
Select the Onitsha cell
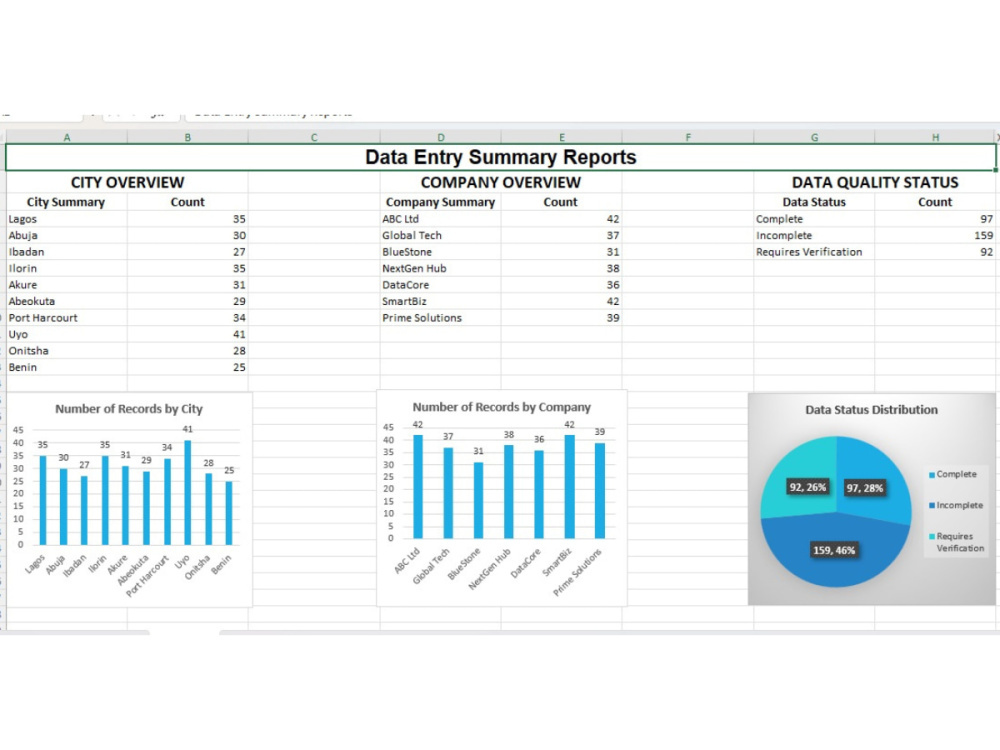[x=66, y=351]
